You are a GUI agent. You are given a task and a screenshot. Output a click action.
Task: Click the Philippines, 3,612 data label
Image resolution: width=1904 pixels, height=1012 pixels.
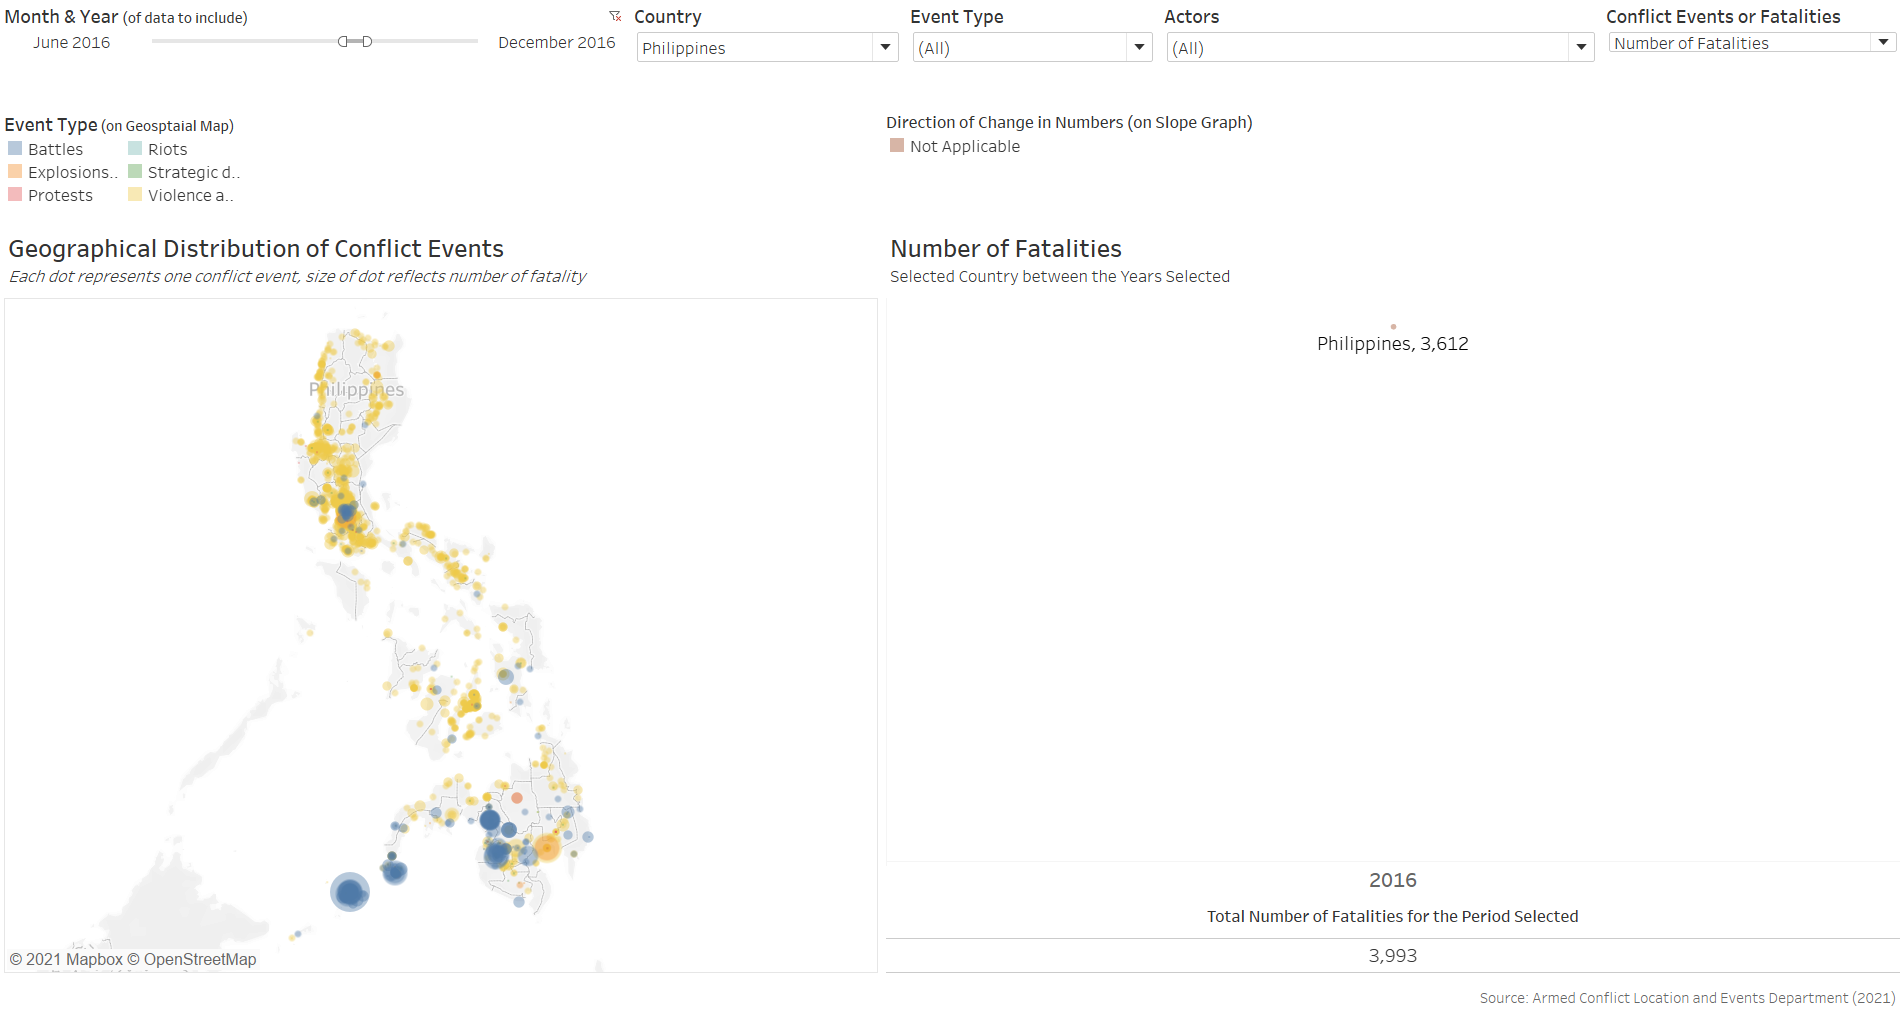click(x=1392, y=344)
